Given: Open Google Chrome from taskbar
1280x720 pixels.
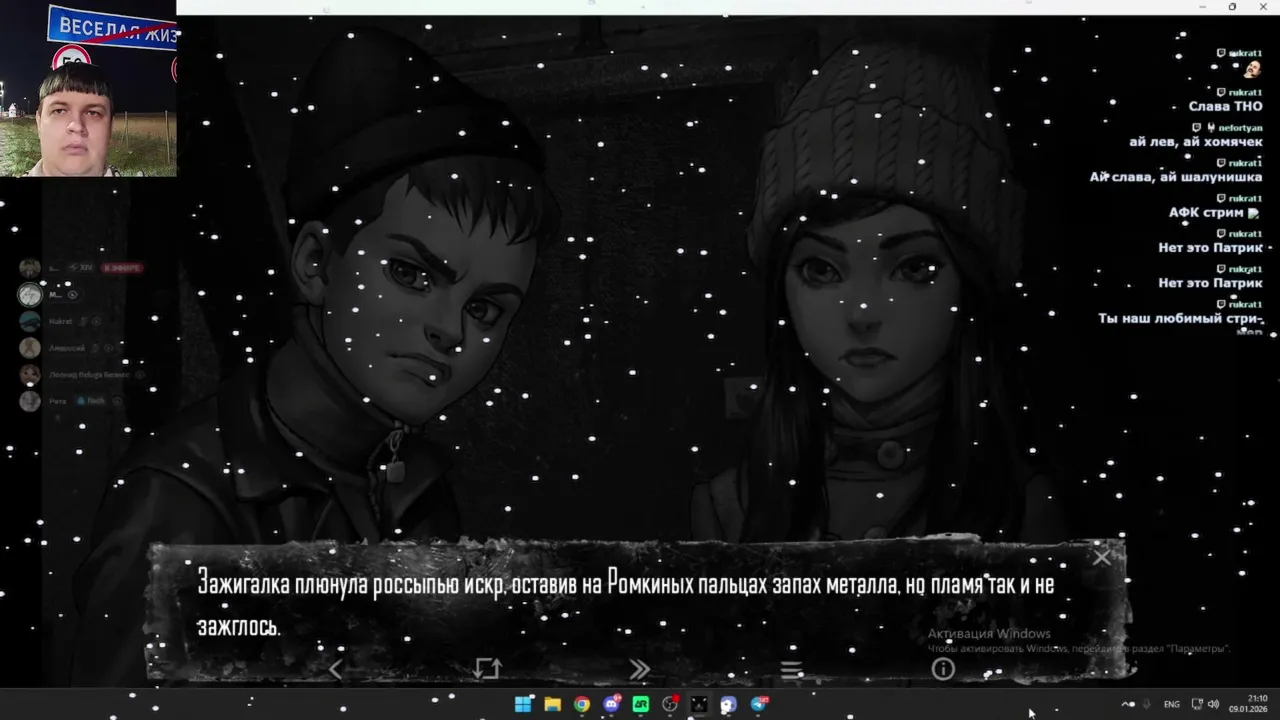Looking at the screenshot, I should pyautogui.click(x=582, y=704).
